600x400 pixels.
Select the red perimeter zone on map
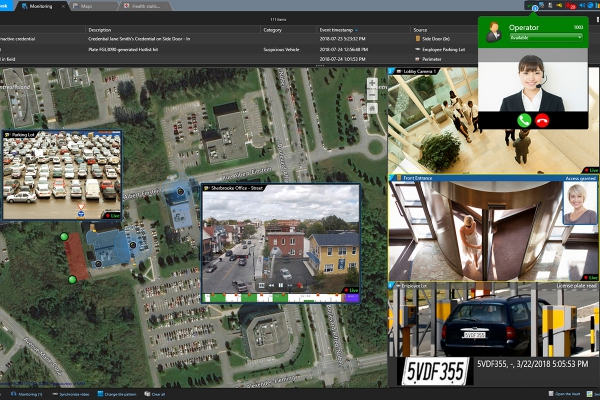[x=76, y=256]
